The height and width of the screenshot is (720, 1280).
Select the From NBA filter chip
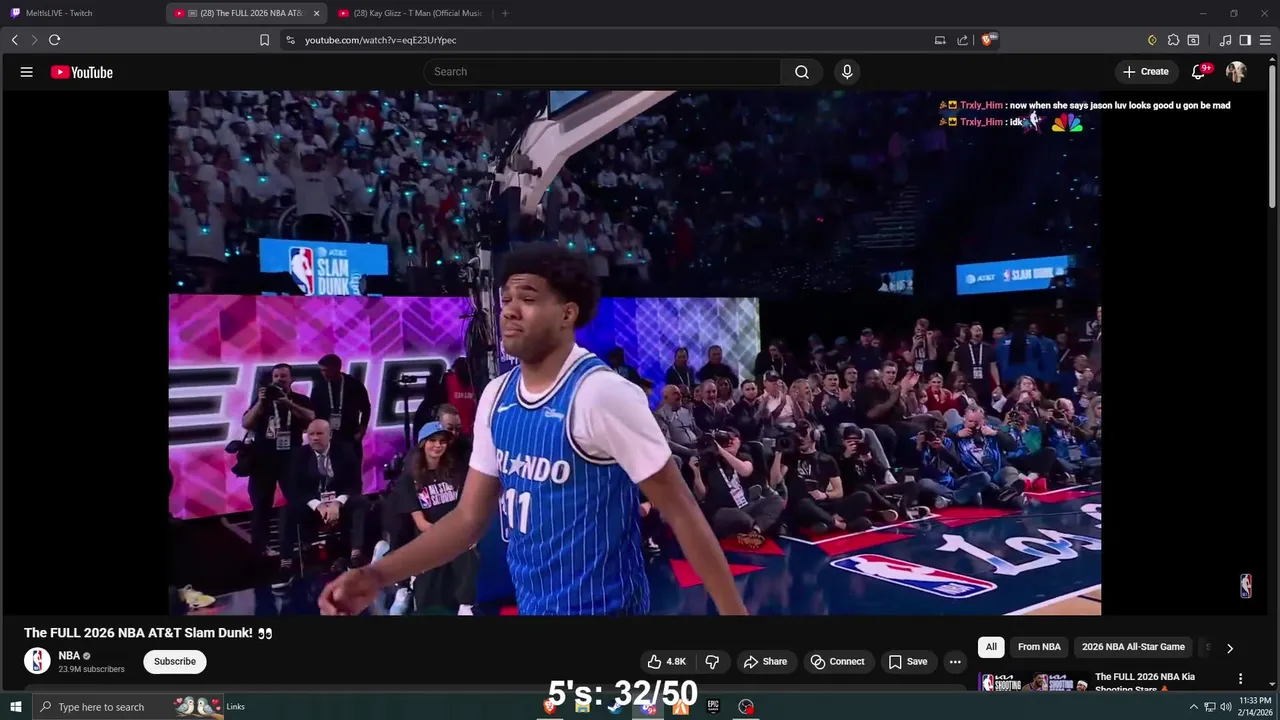point(1039,647)
